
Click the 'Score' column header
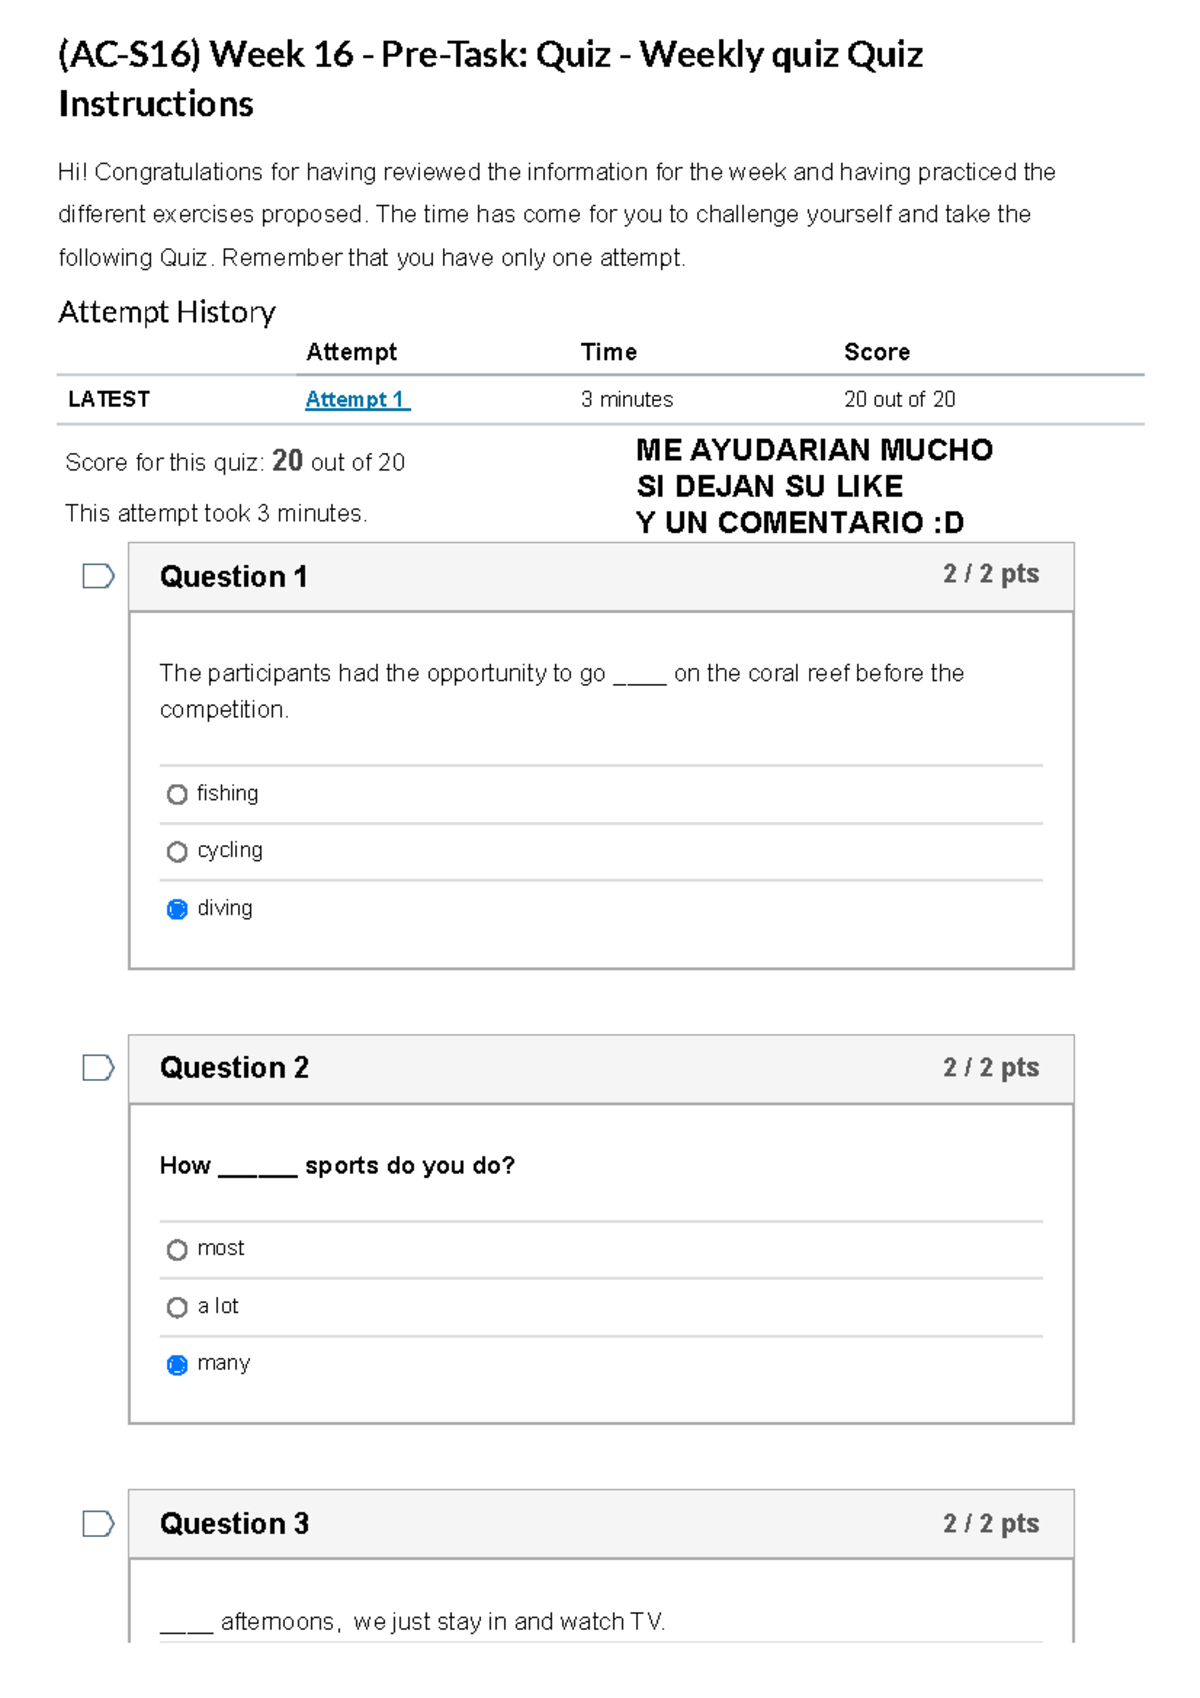point(876,352)
